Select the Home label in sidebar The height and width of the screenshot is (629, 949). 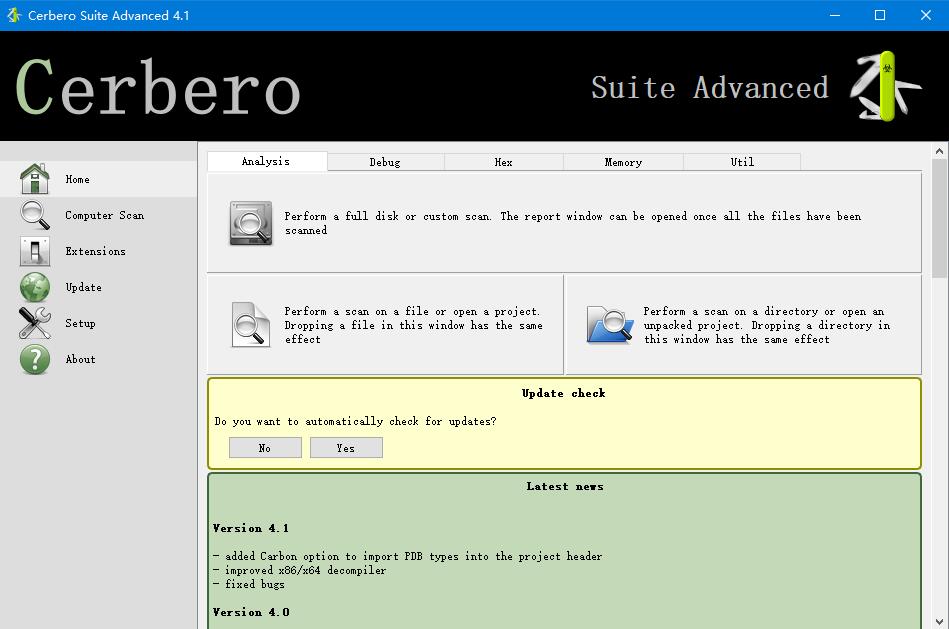point(77,179)
